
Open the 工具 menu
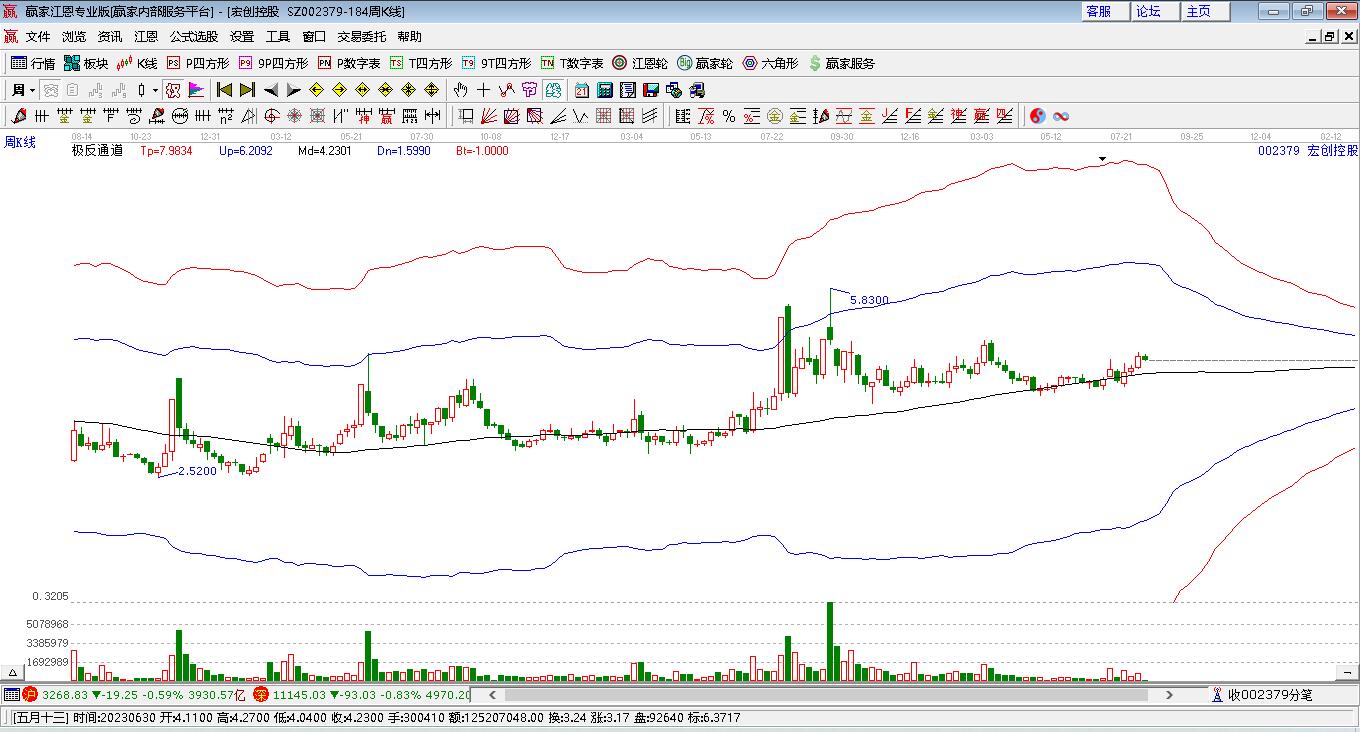coord(278,37)
